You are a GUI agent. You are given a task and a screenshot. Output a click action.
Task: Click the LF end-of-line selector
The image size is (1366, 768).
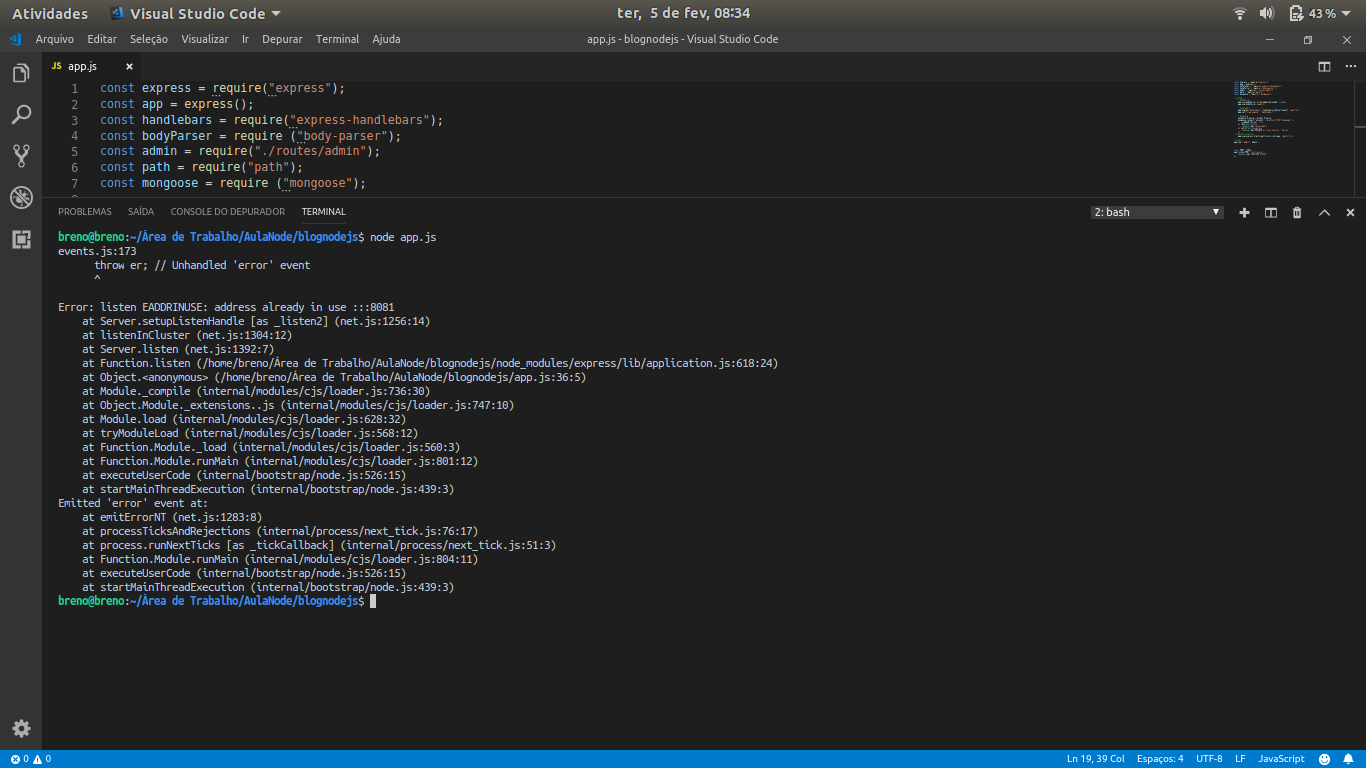(1240, 759)
